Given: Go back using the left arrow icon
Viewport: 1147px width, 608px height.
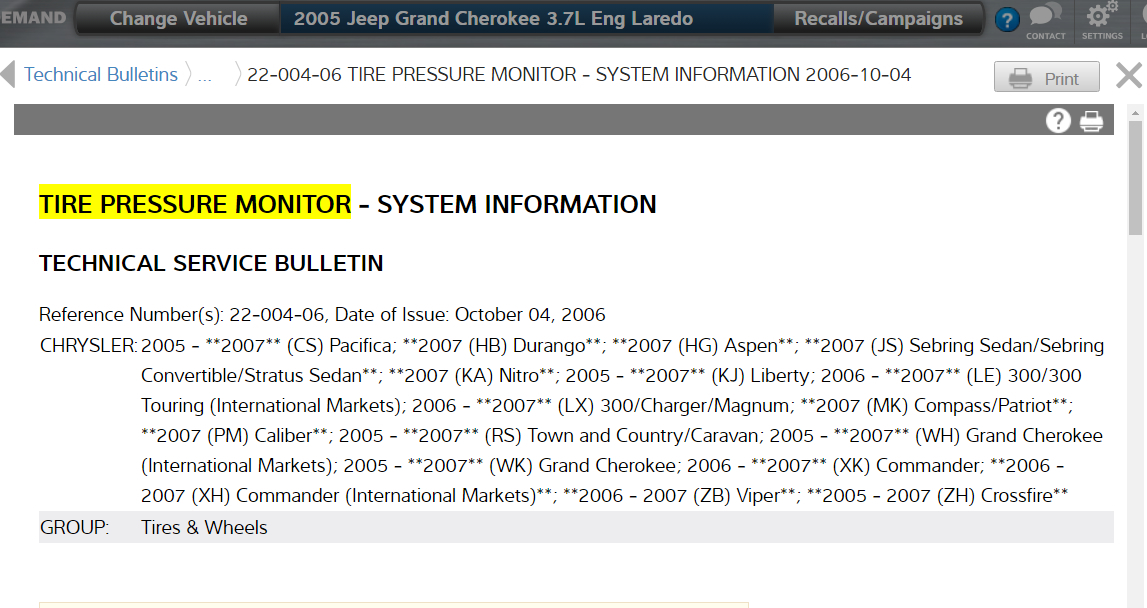Looking at the screenshot, I should 8,75.
